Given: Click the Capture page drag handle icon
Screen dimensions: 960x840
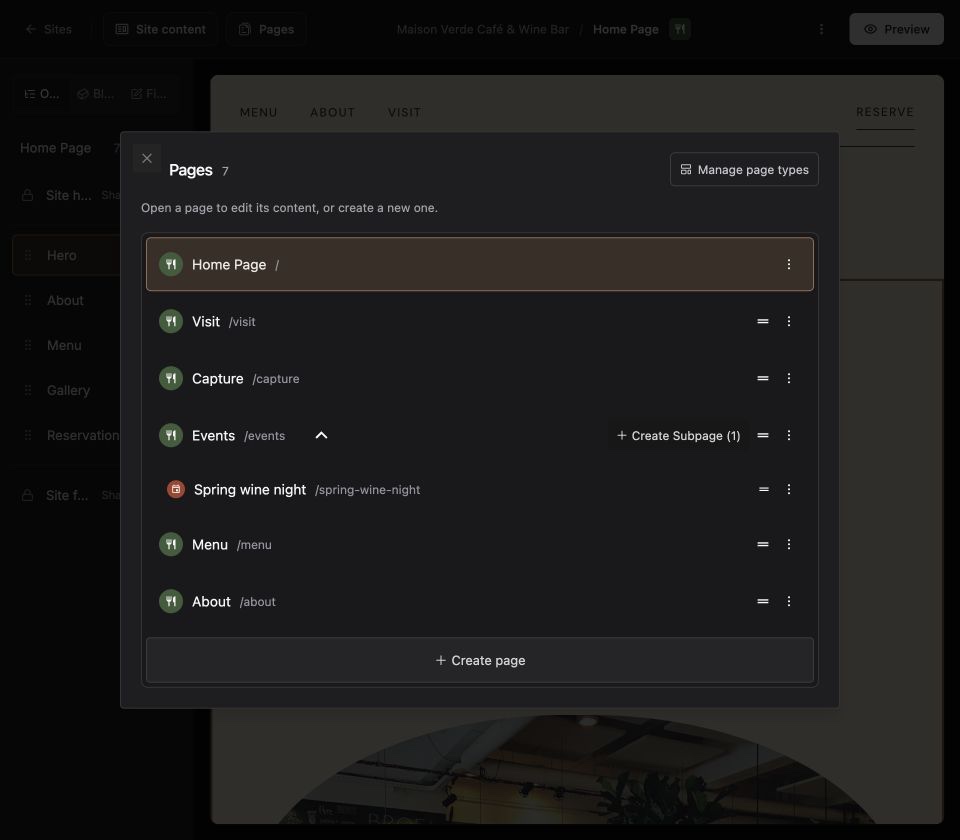Looking at the screenshot, I should click(763, 378).
